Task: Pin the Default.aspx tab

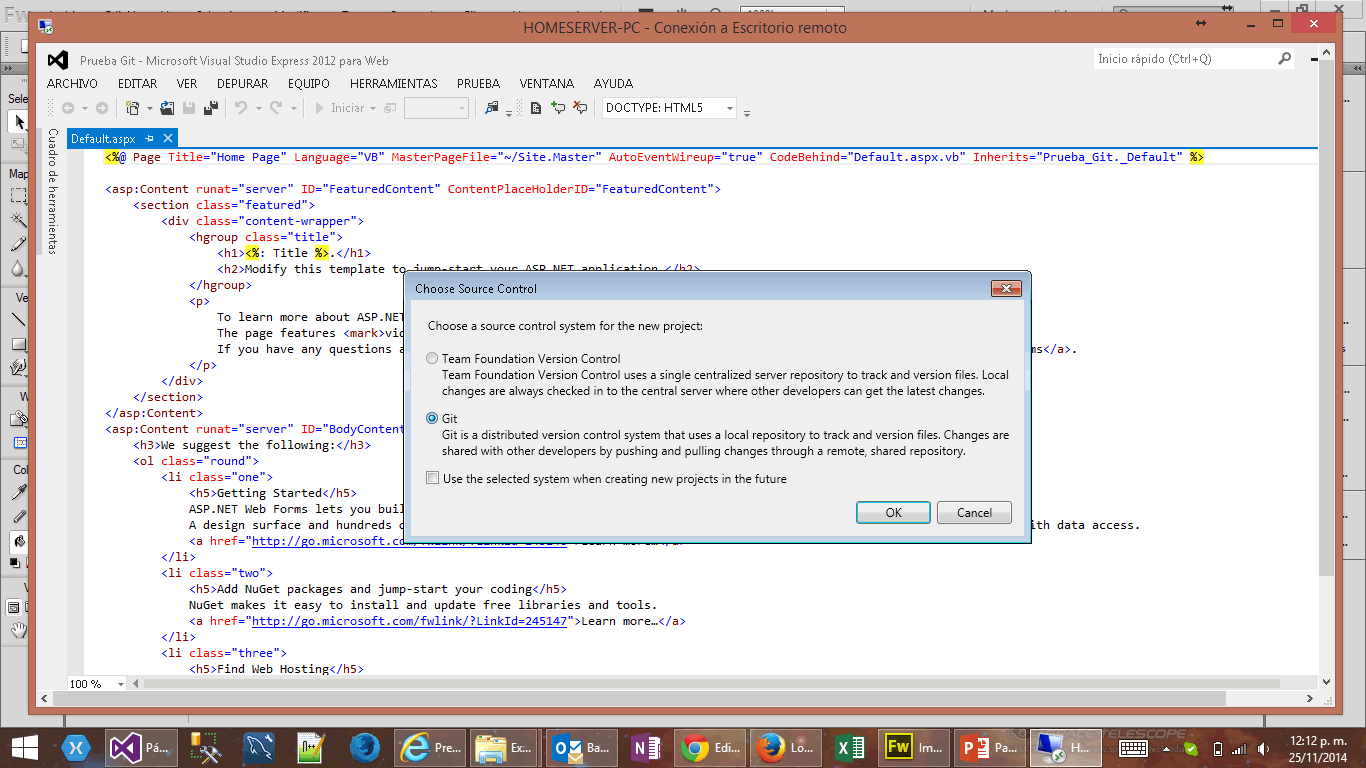Action: (x=149, y=139)
